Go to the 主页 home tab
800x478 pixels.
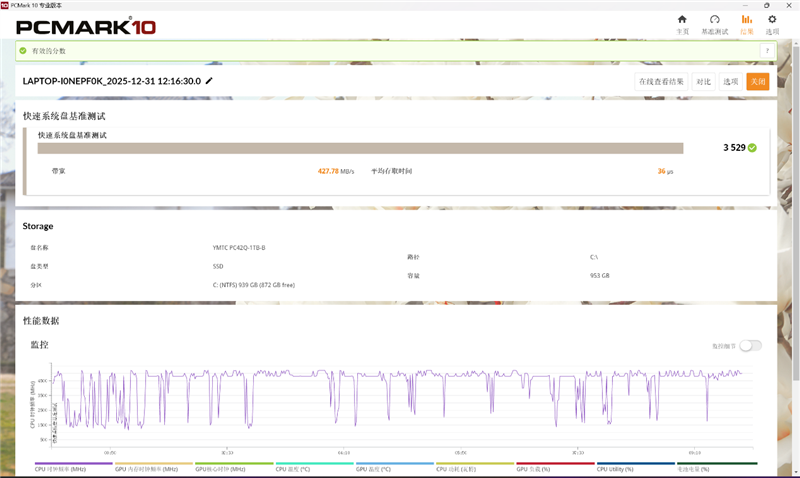coord(682,24)
